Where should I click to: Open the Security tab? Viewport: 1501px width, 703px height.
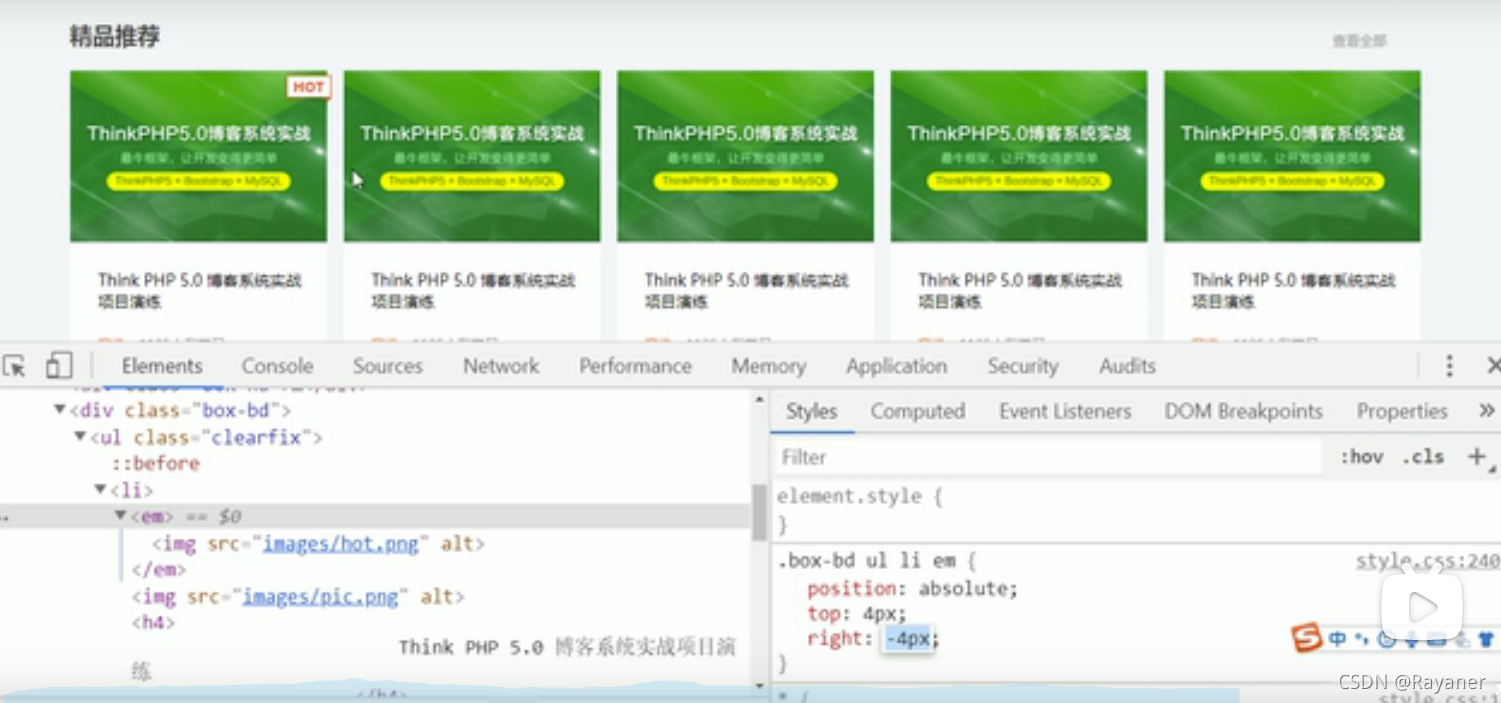tap(1022, 366)
